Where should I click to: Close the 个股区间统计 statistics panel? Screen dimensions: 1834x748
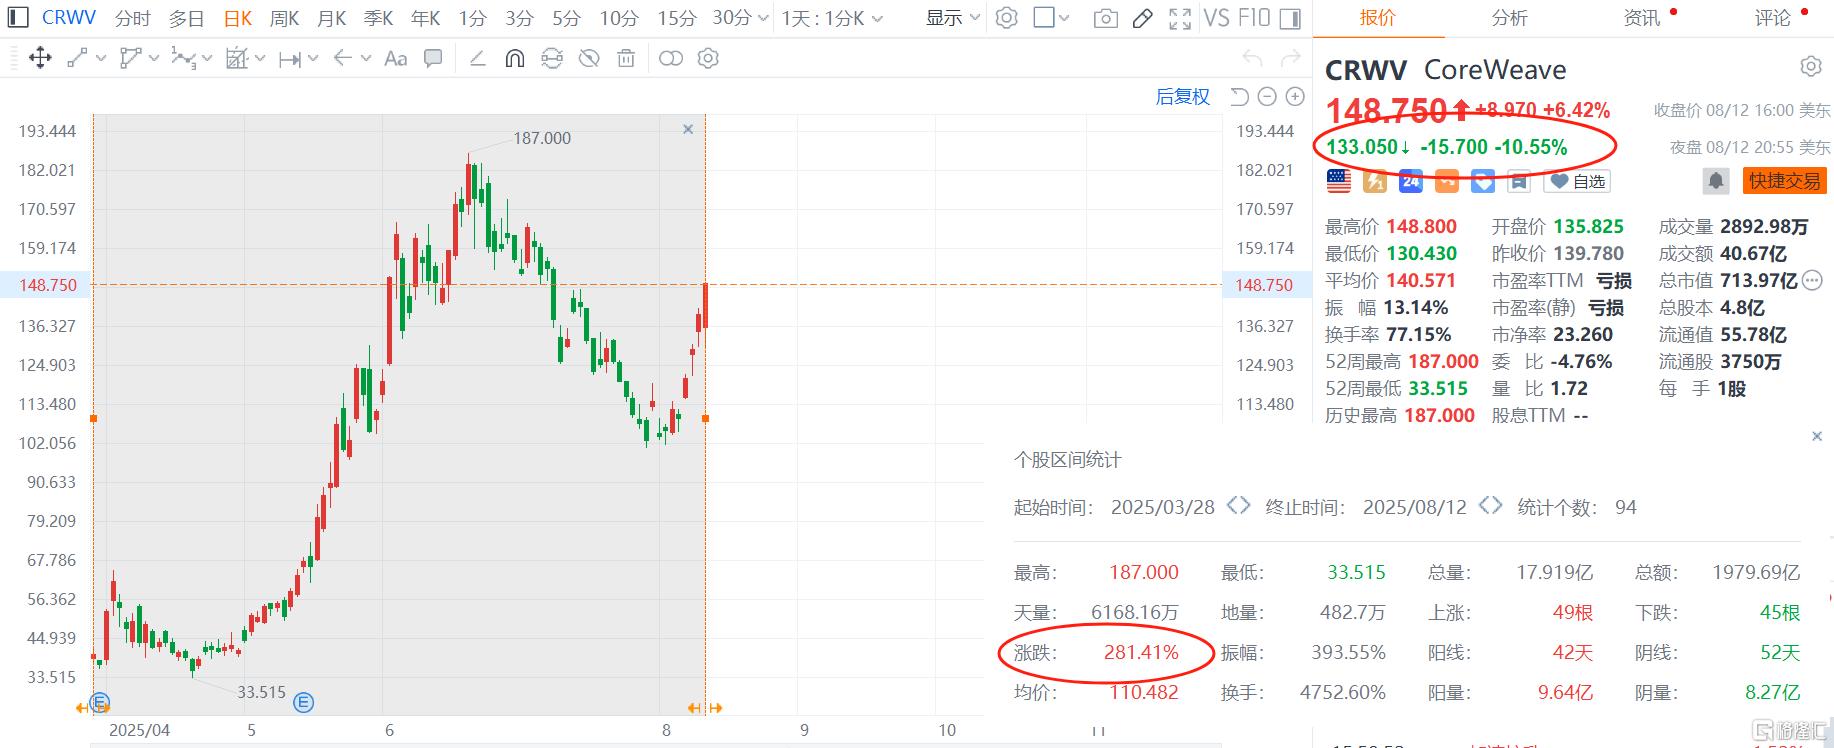pos(1817,436)
